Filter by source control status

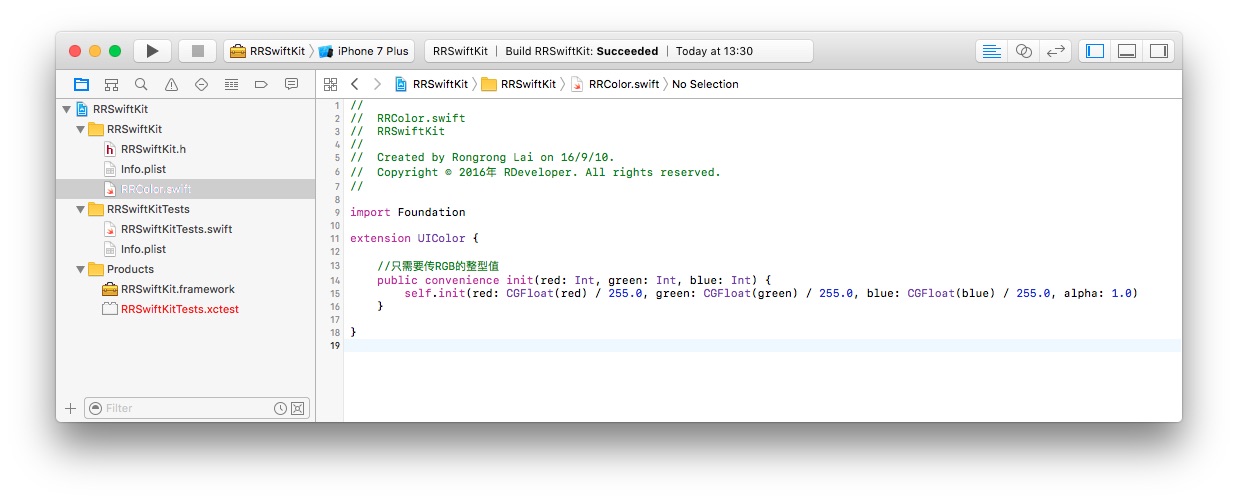(x=297, y=408)
